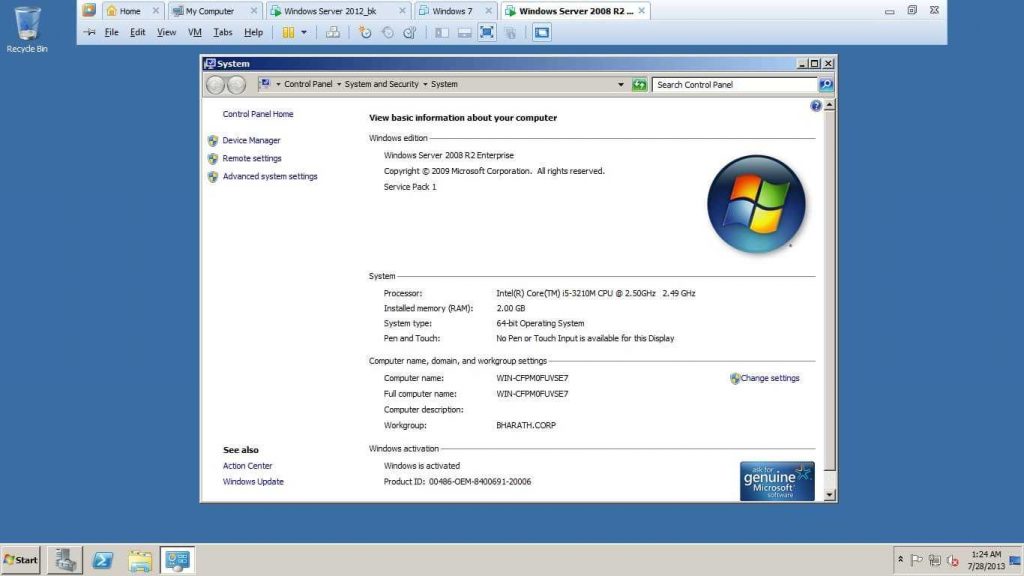Close the Windows Server 2012_bk tab

tap(402, 10)
